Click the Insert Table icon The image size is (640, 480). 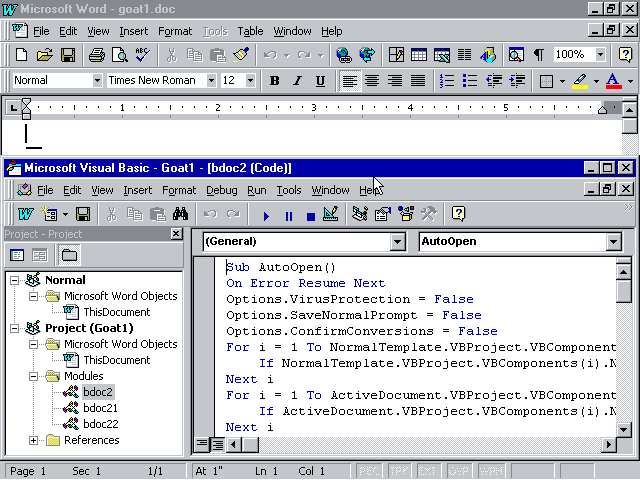[419, 55]
